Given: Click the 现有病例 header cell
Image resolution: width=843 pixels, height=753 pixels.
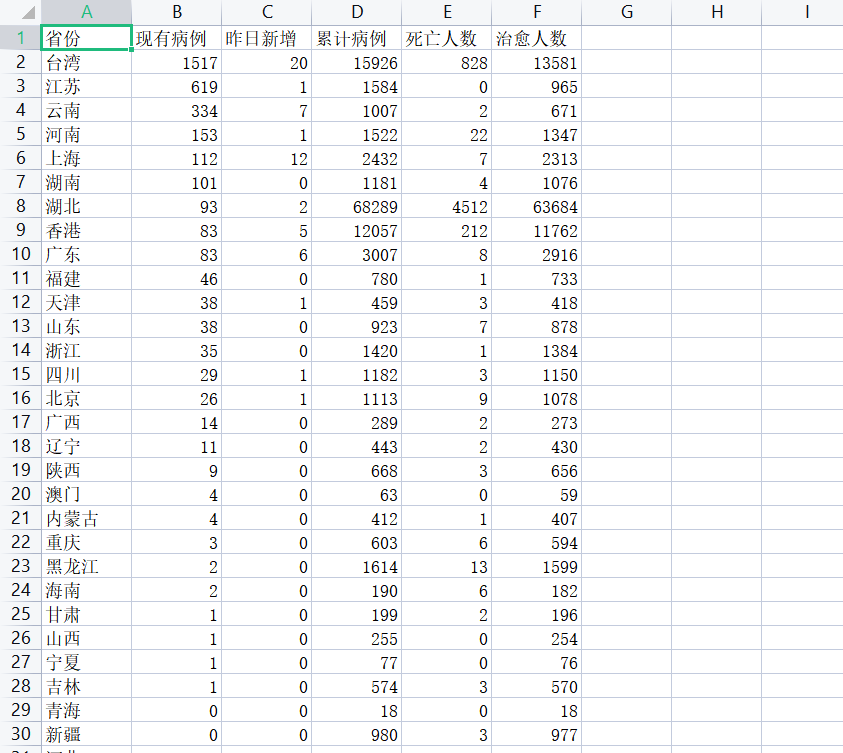Looking at the screenshot, I should 177,38.
